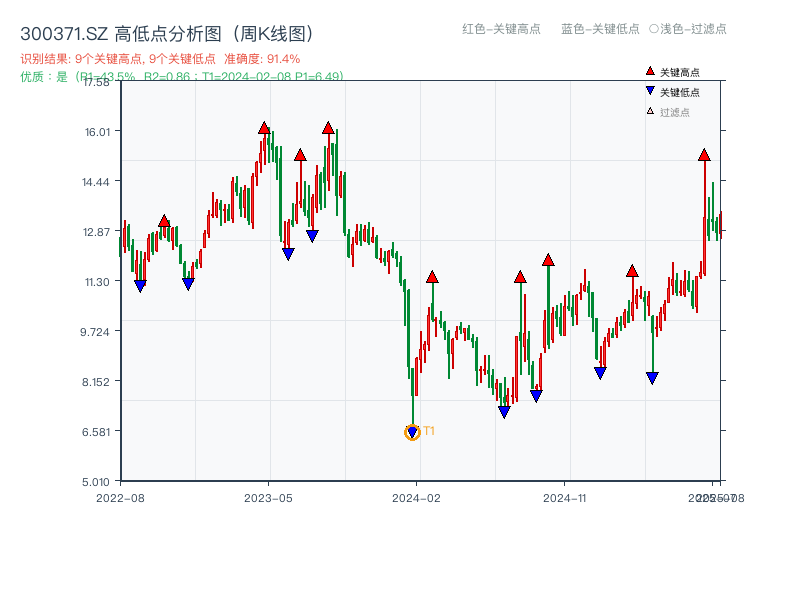Click the 2024-11 x-axis date label
The image size is (800, 600).
point(564,498)
